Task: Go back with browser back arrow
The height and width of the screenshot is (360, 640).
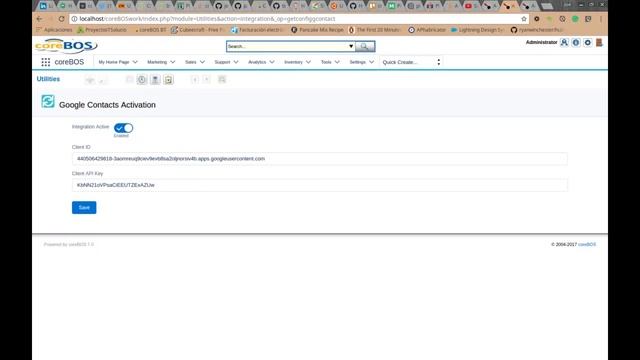Action: pos(40,19)
